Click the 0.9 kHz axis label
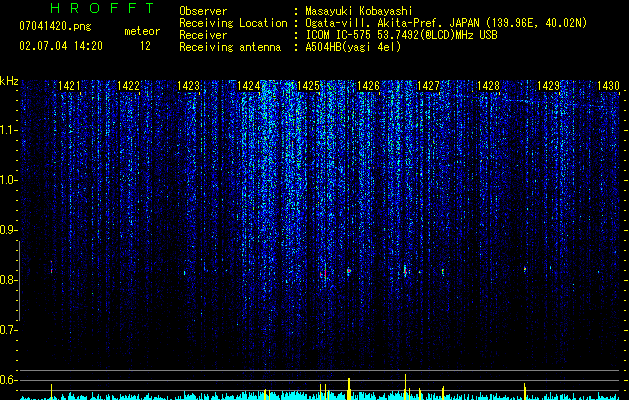This screenshot has width=629, height=400. [8, 230]
